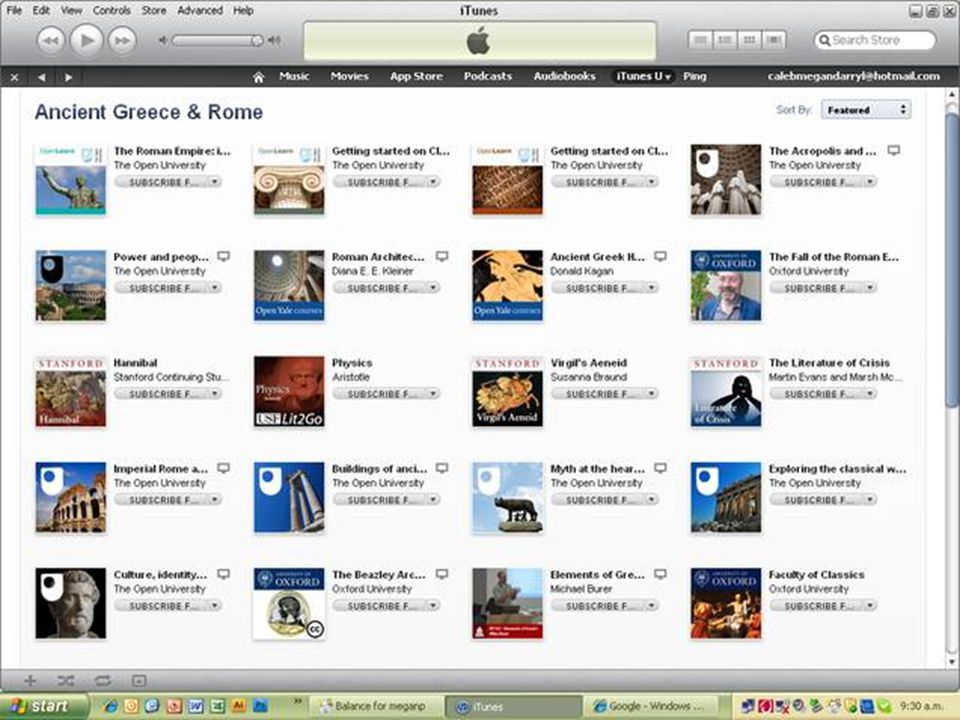Open the File menu

pos(14,10)
